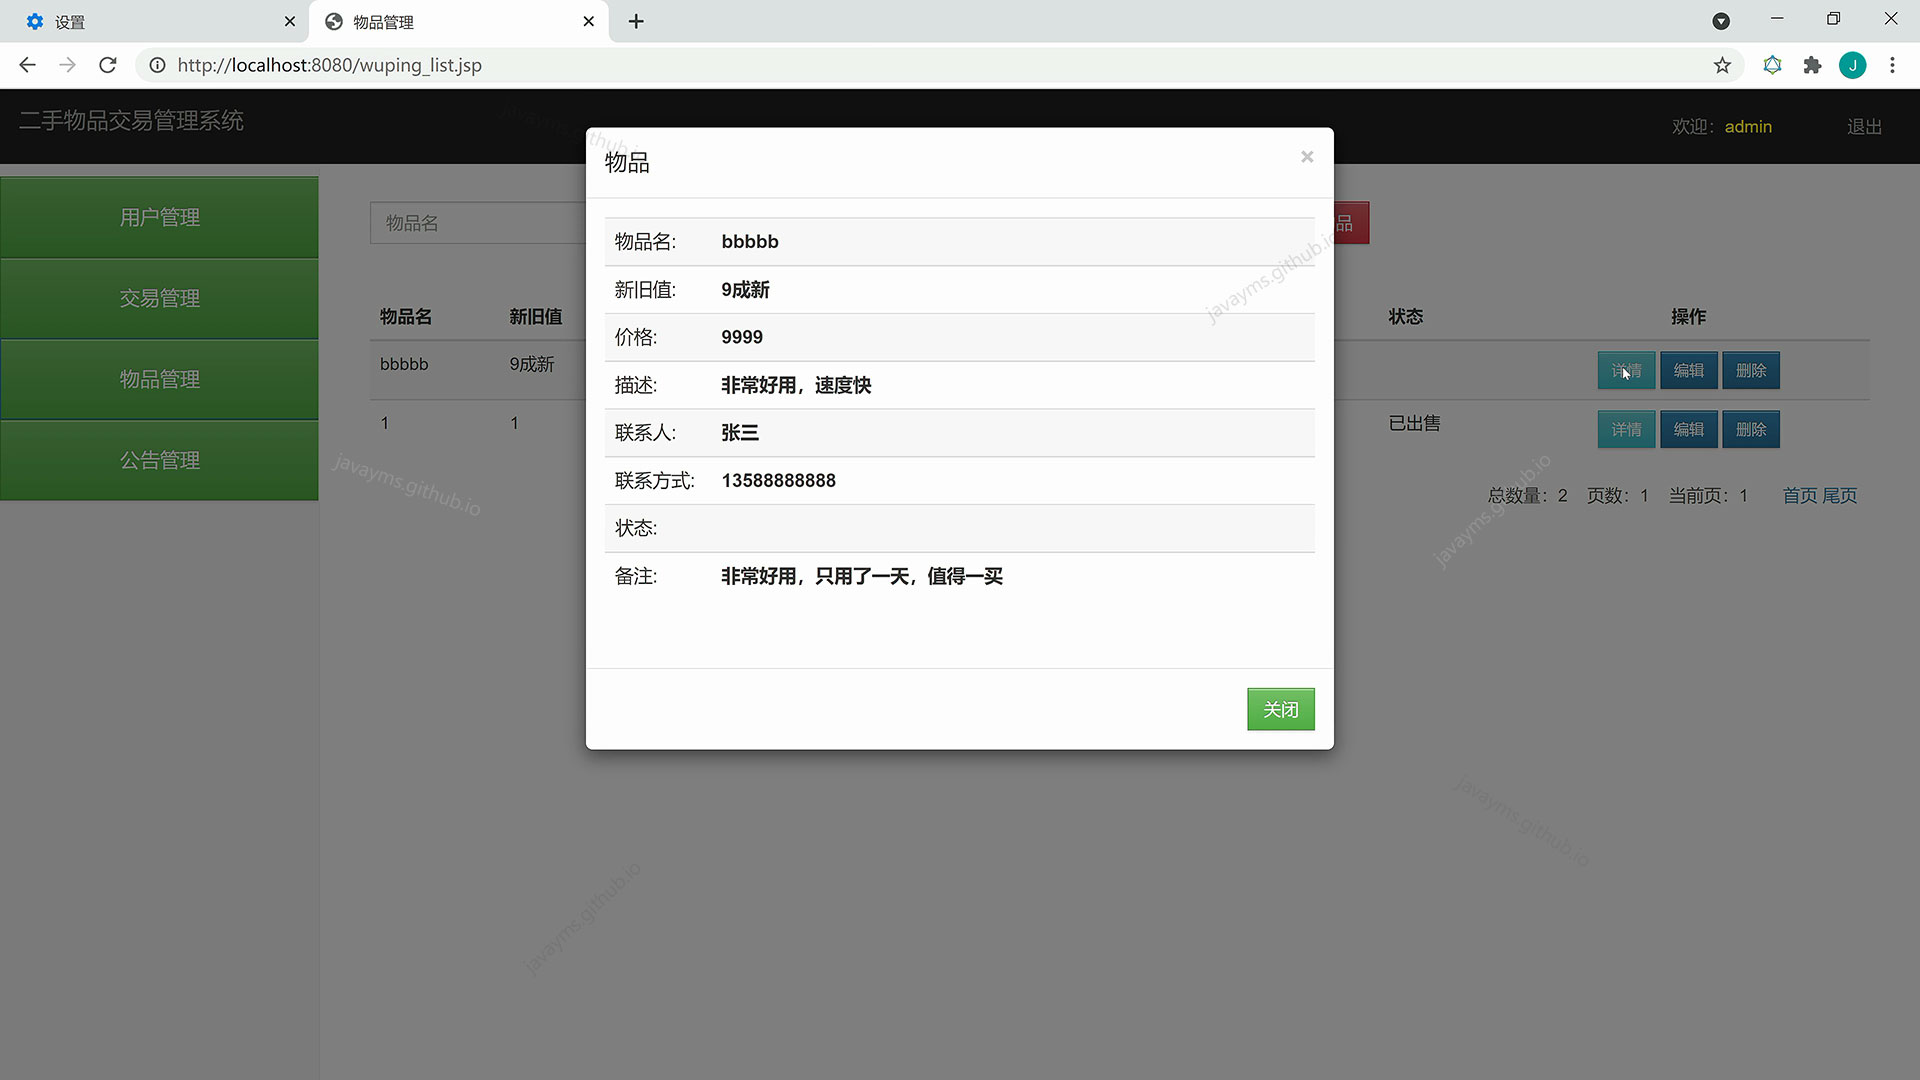Image resolution: width=1920 pixels, height=1080 pixels.
Task: Switch to the 设置 tab
Action: [x=150, y=21]
